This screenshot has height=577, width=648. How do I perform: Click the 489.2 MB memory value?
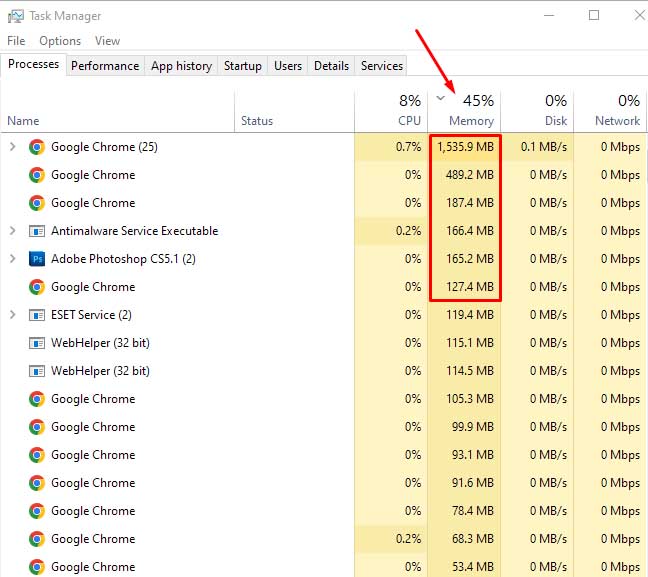469,175
